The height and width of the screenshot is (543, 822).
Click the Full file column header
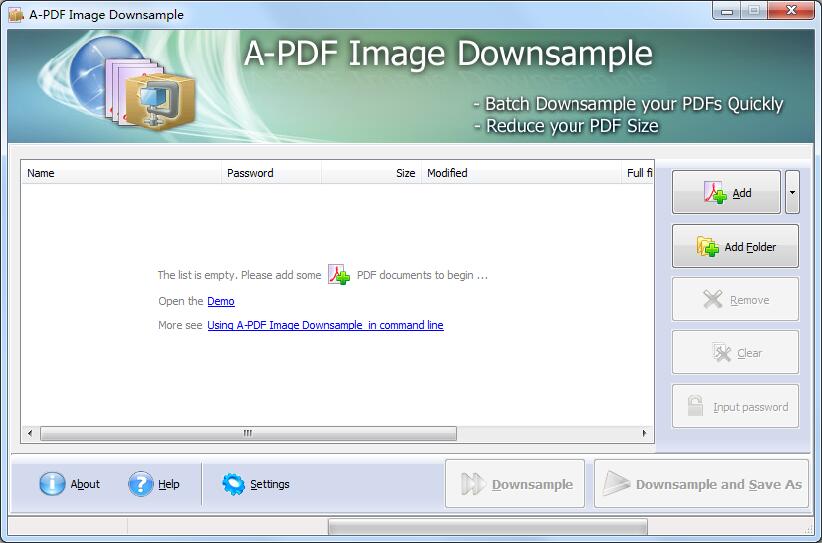(637, 173)
